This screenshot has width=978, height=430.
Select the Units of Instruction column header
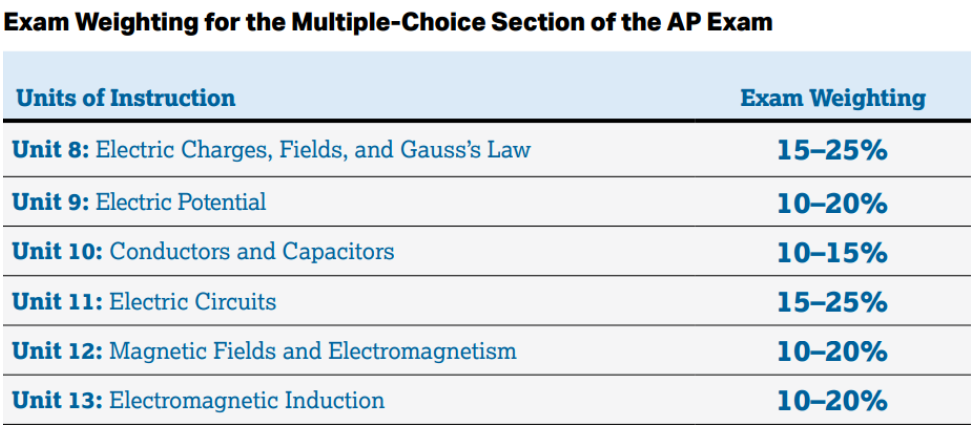[126, 98]
